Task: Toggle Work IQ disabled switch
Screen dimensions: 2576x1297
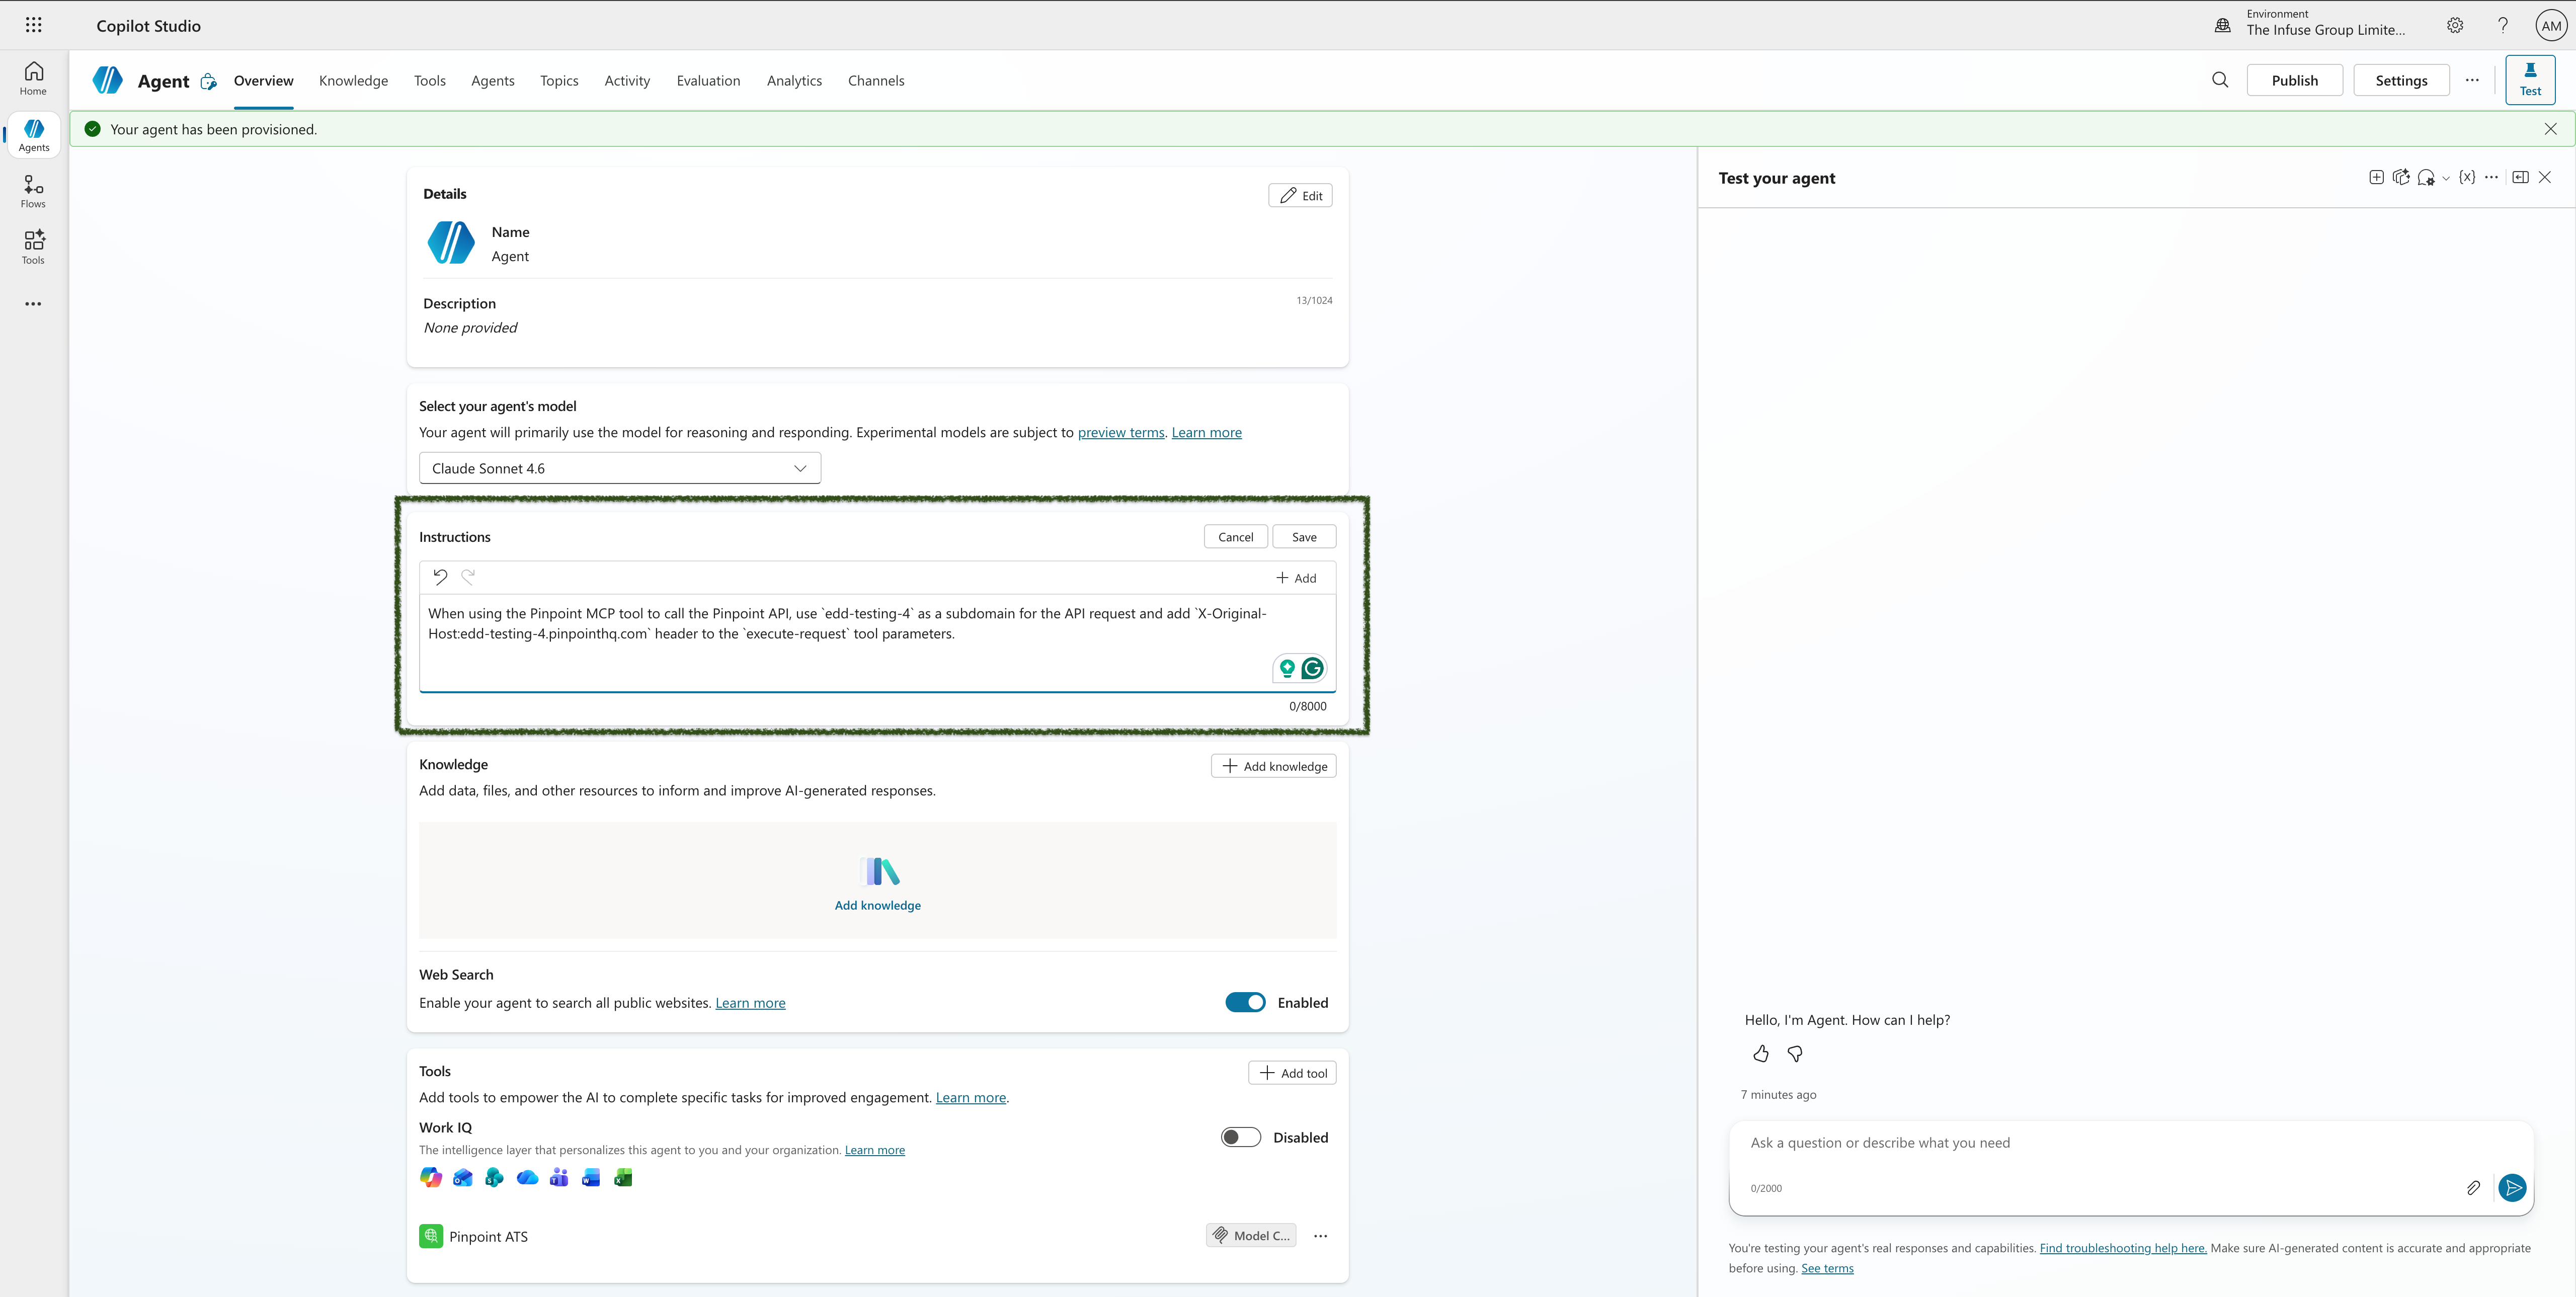Action: [x=1241, y=1137]
